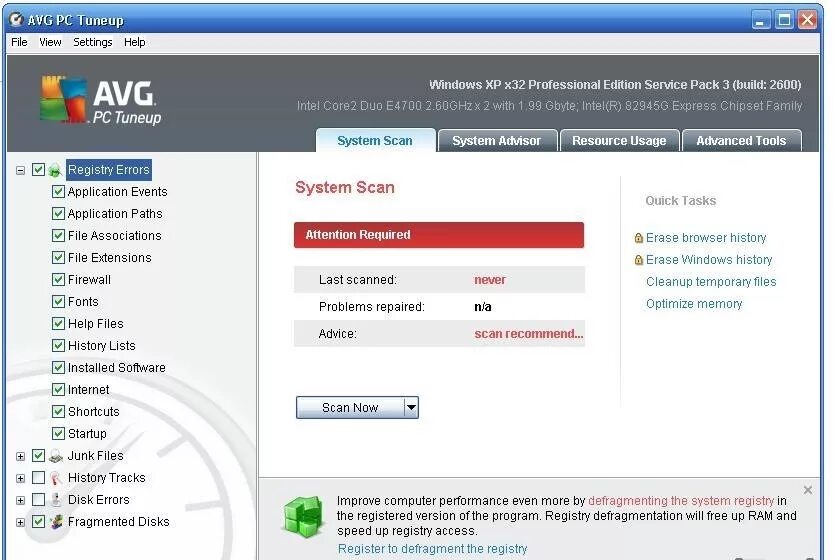834x560 pixels.
Task: Uncheck the Application Events checkbox
Action: [59, 191]
